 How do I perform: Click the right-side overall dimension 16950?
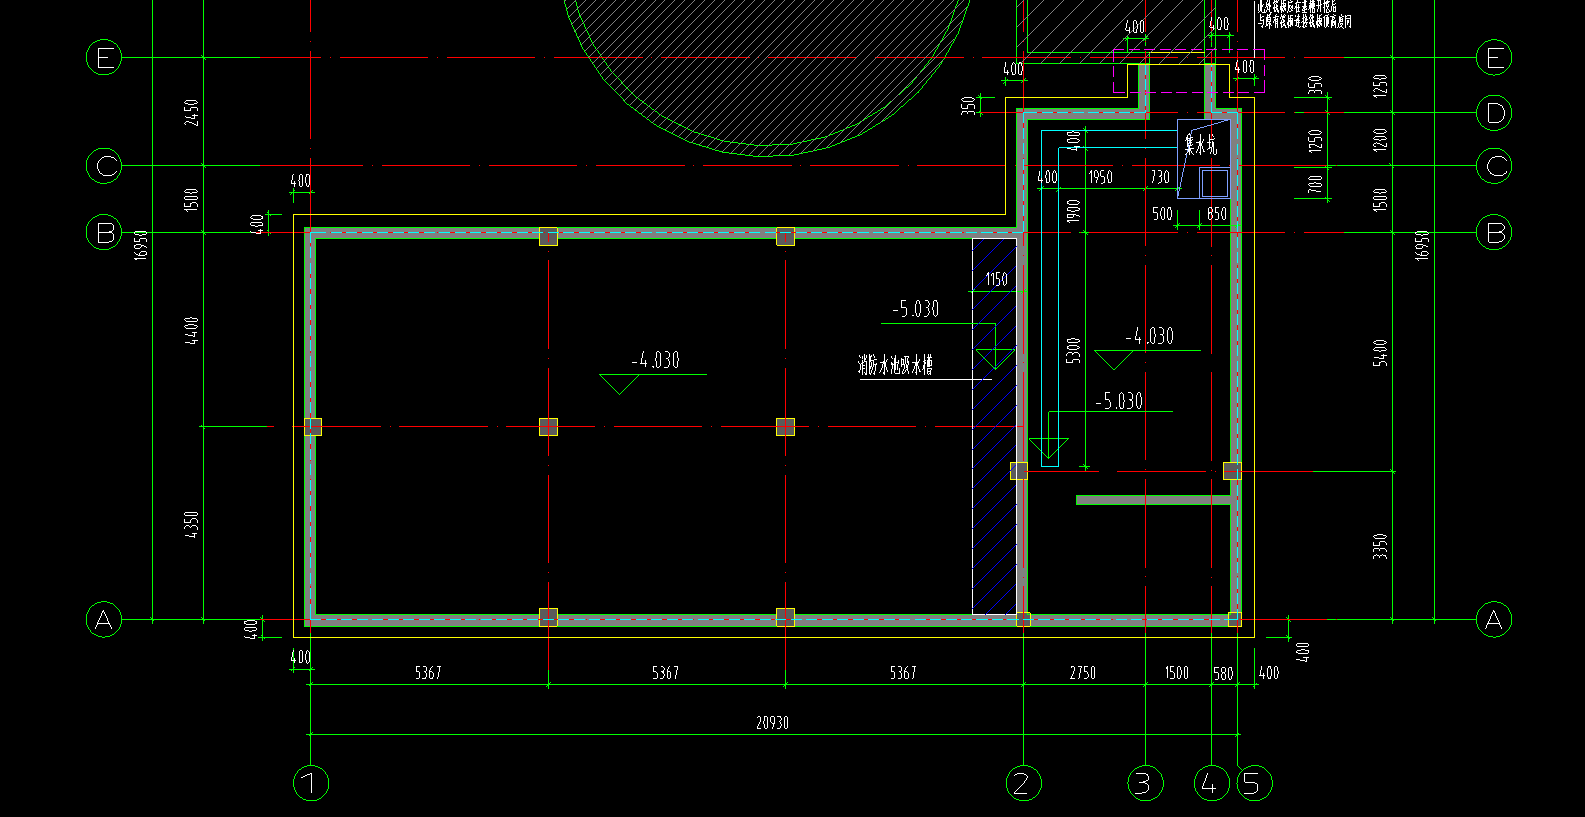[x=1422, y=244]
